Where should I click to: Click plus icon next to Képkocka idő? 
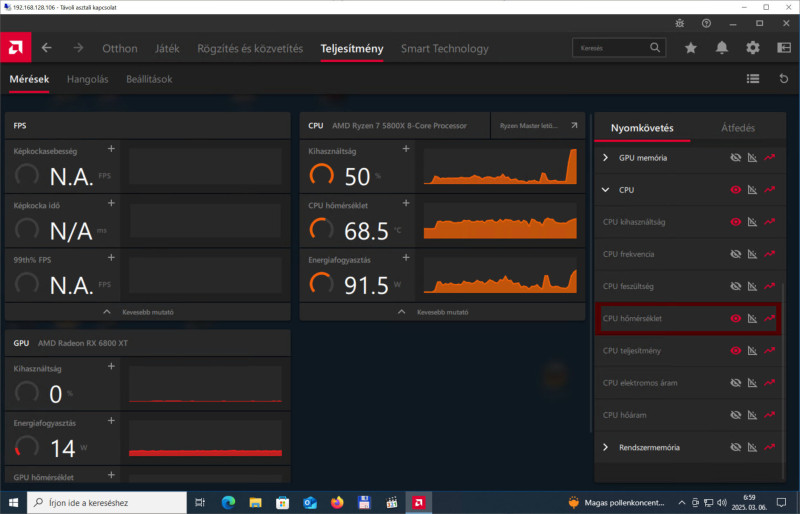[x=111, y=203]
